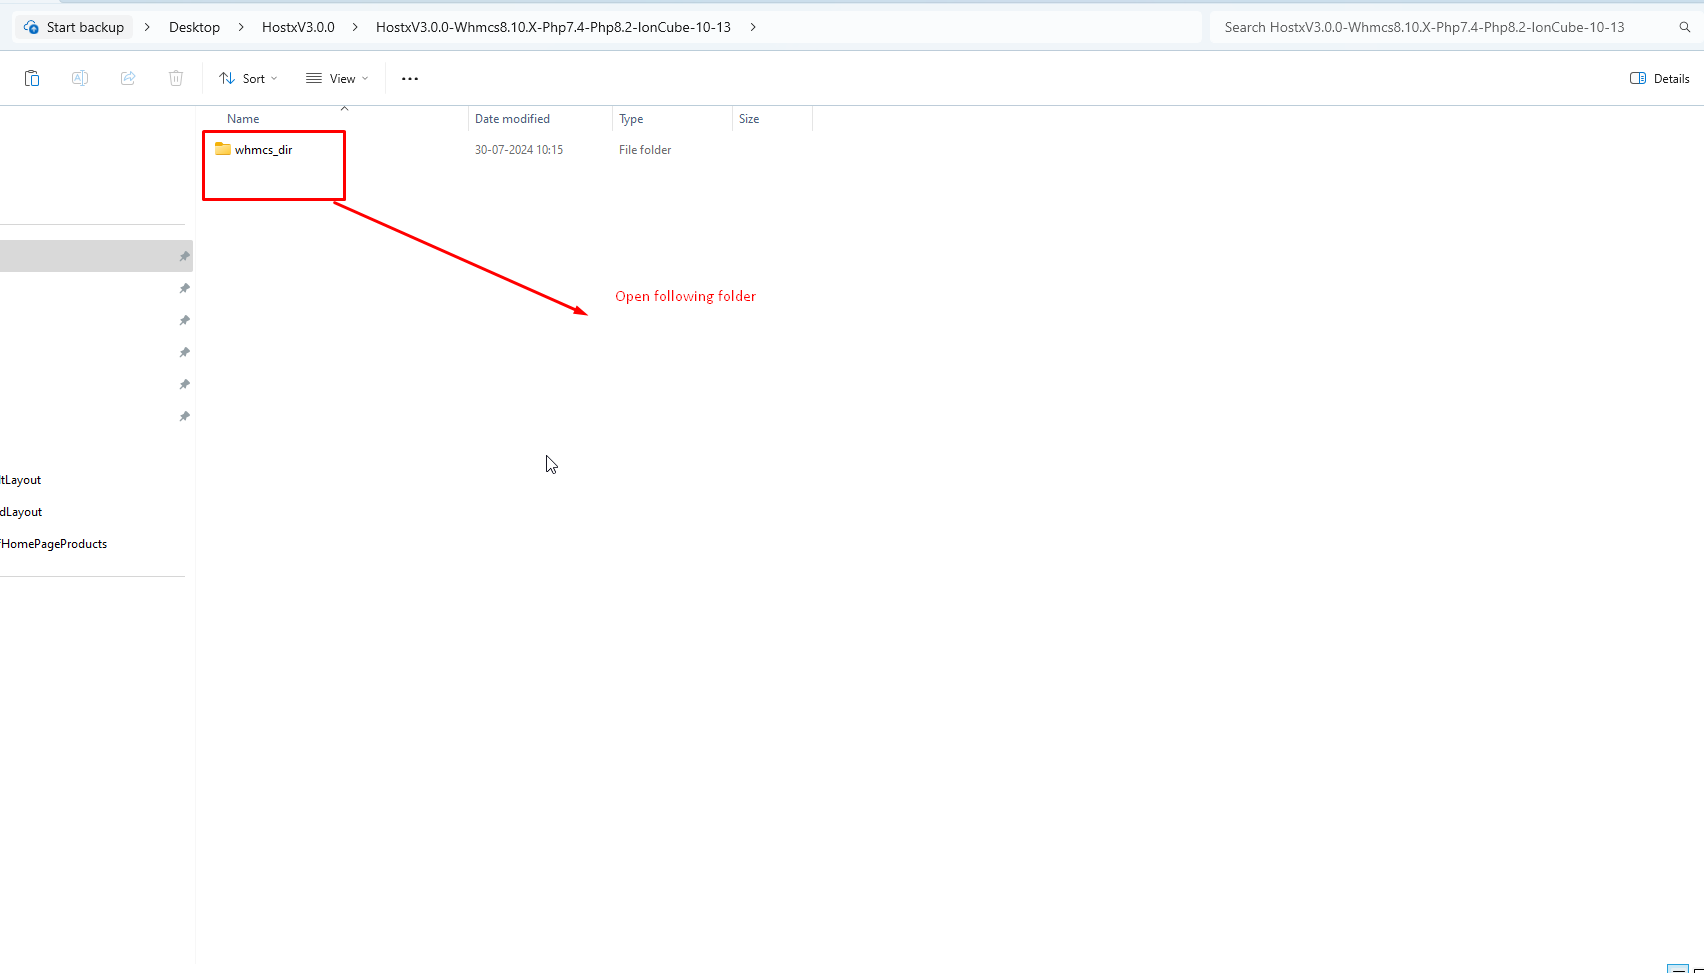Expand chevron after Desktop in breadcrumb
Screen dimensions: 1704x973
(241, 27)
